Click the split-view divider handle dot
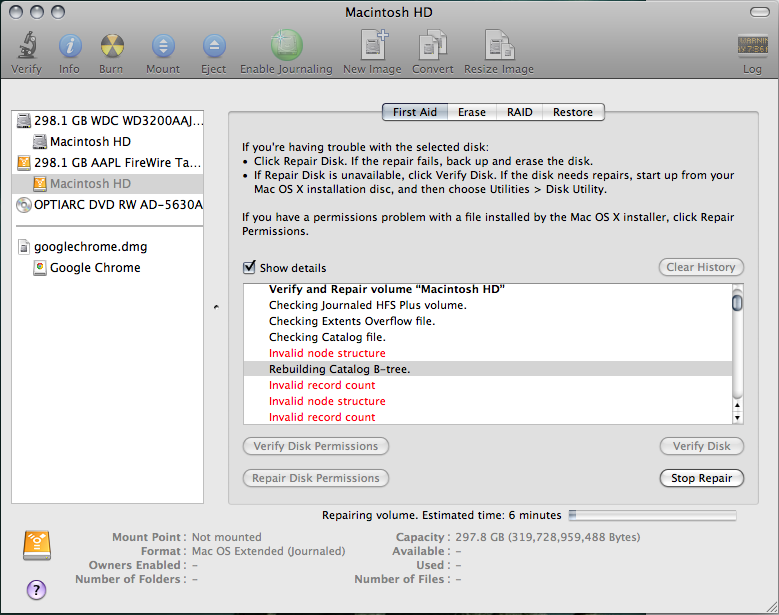The image size is (779, 615). click(x=216, y=307)
